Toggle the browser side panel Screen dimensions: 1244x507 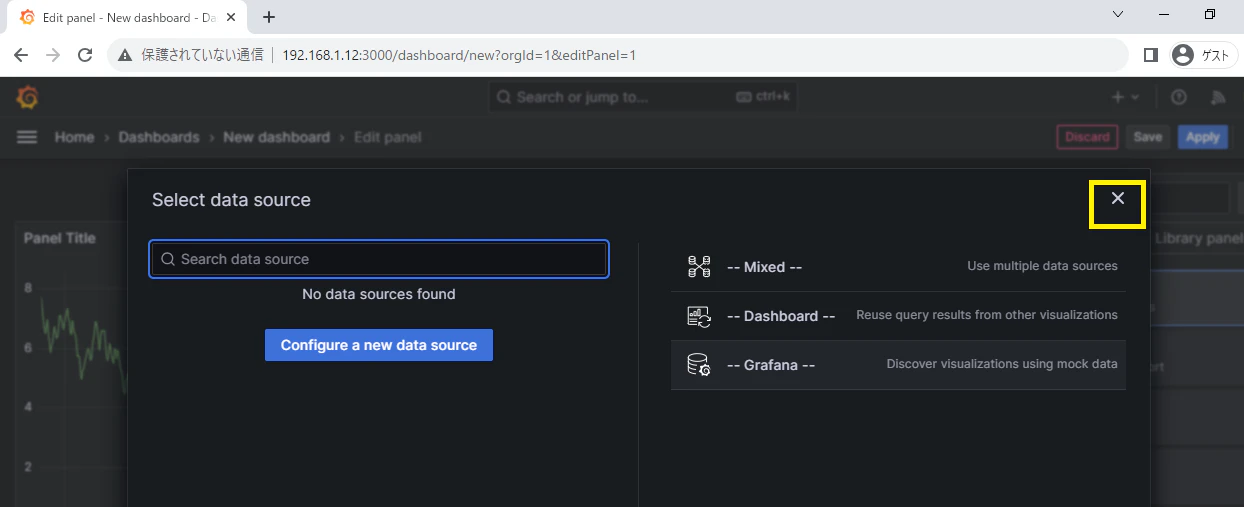click(x=1150, y=55)
